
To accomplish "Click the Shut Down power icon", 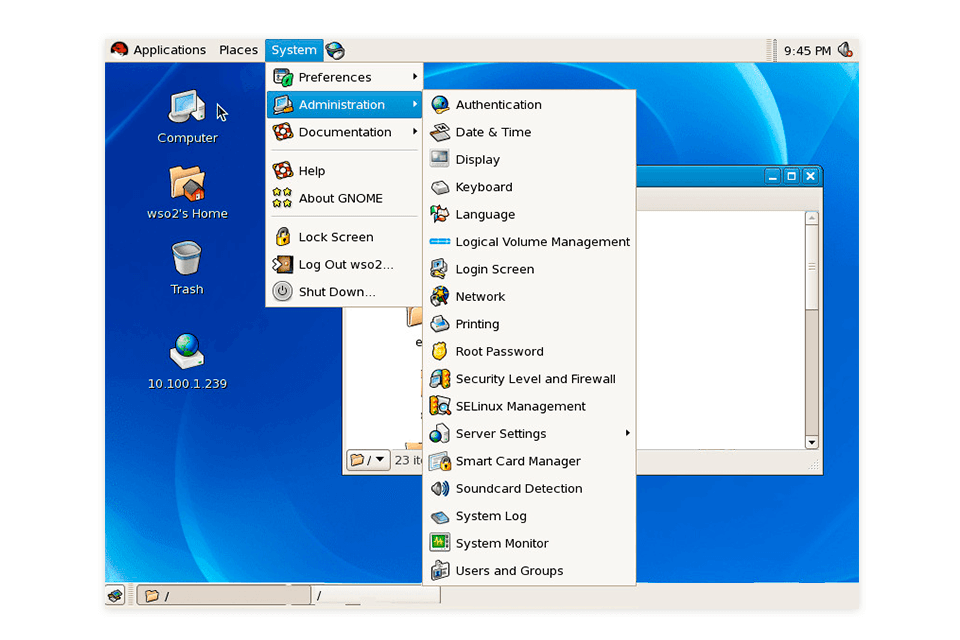I will [282, 291].
